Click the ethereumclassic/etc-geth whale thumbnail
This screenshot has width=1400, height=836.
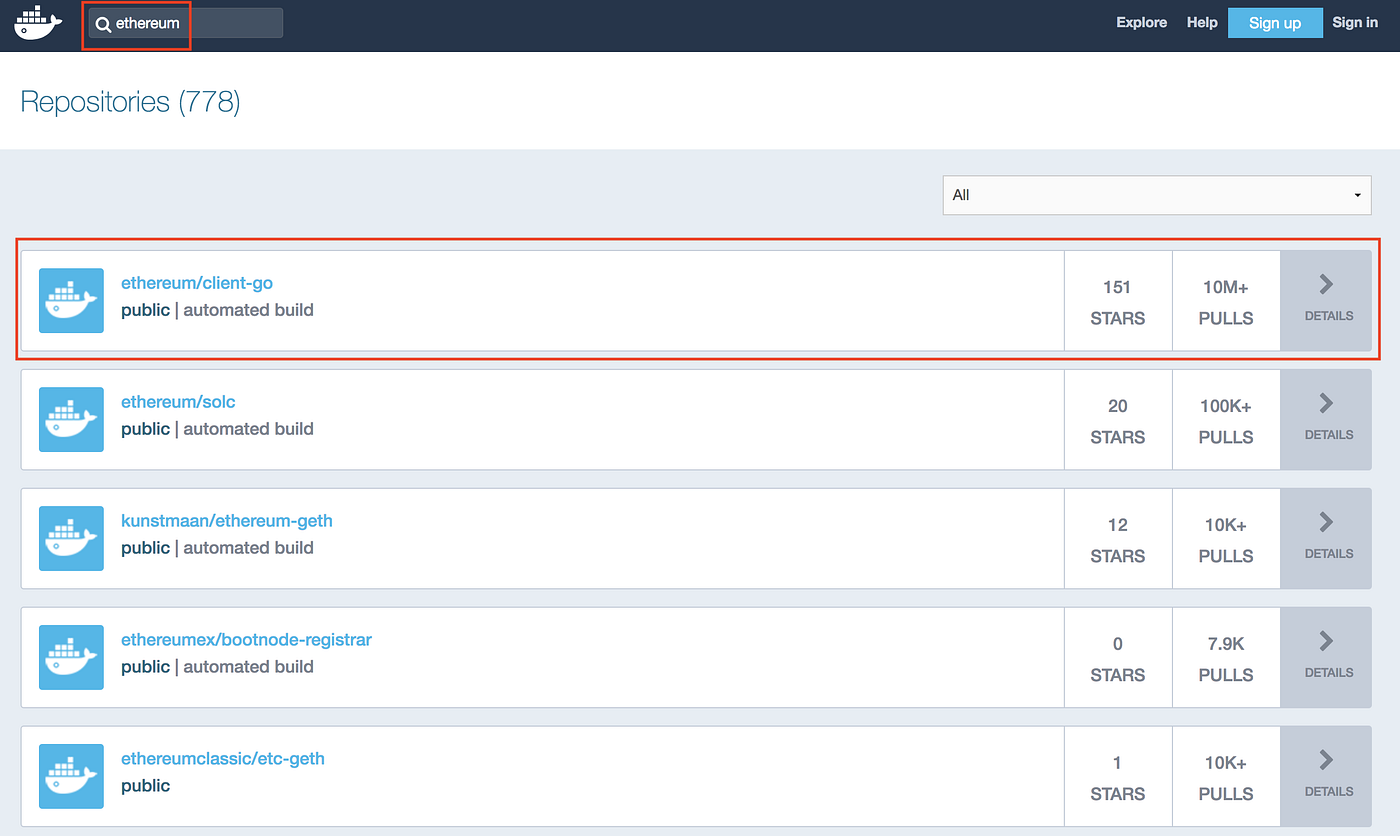pos(71,776)
